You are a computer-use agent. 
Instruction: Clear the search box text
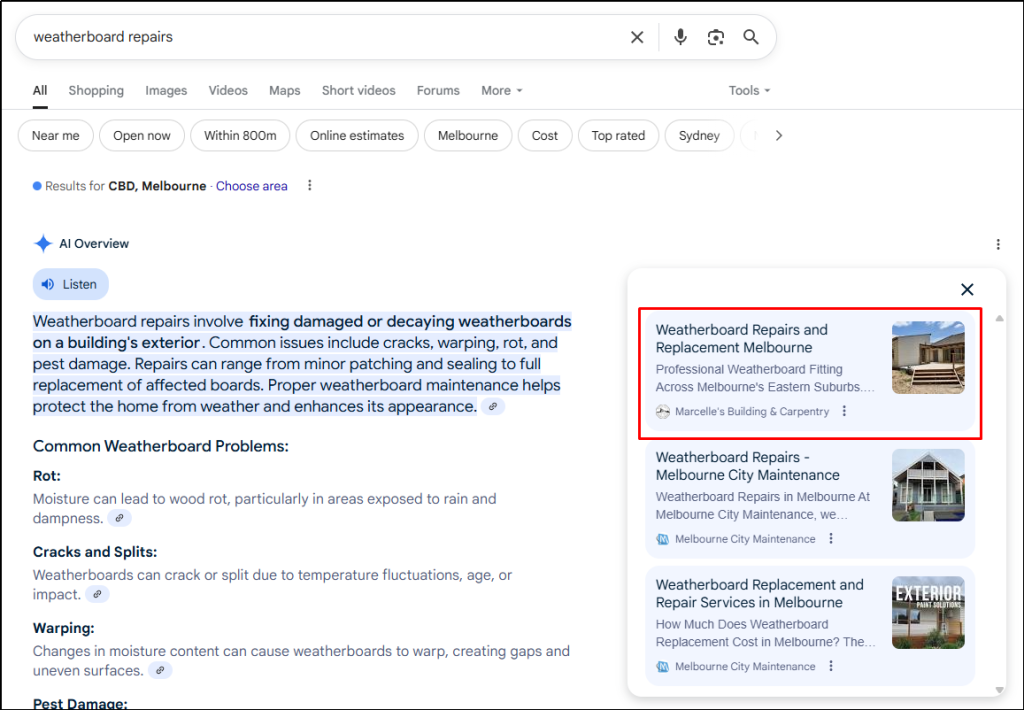[637, 37]
